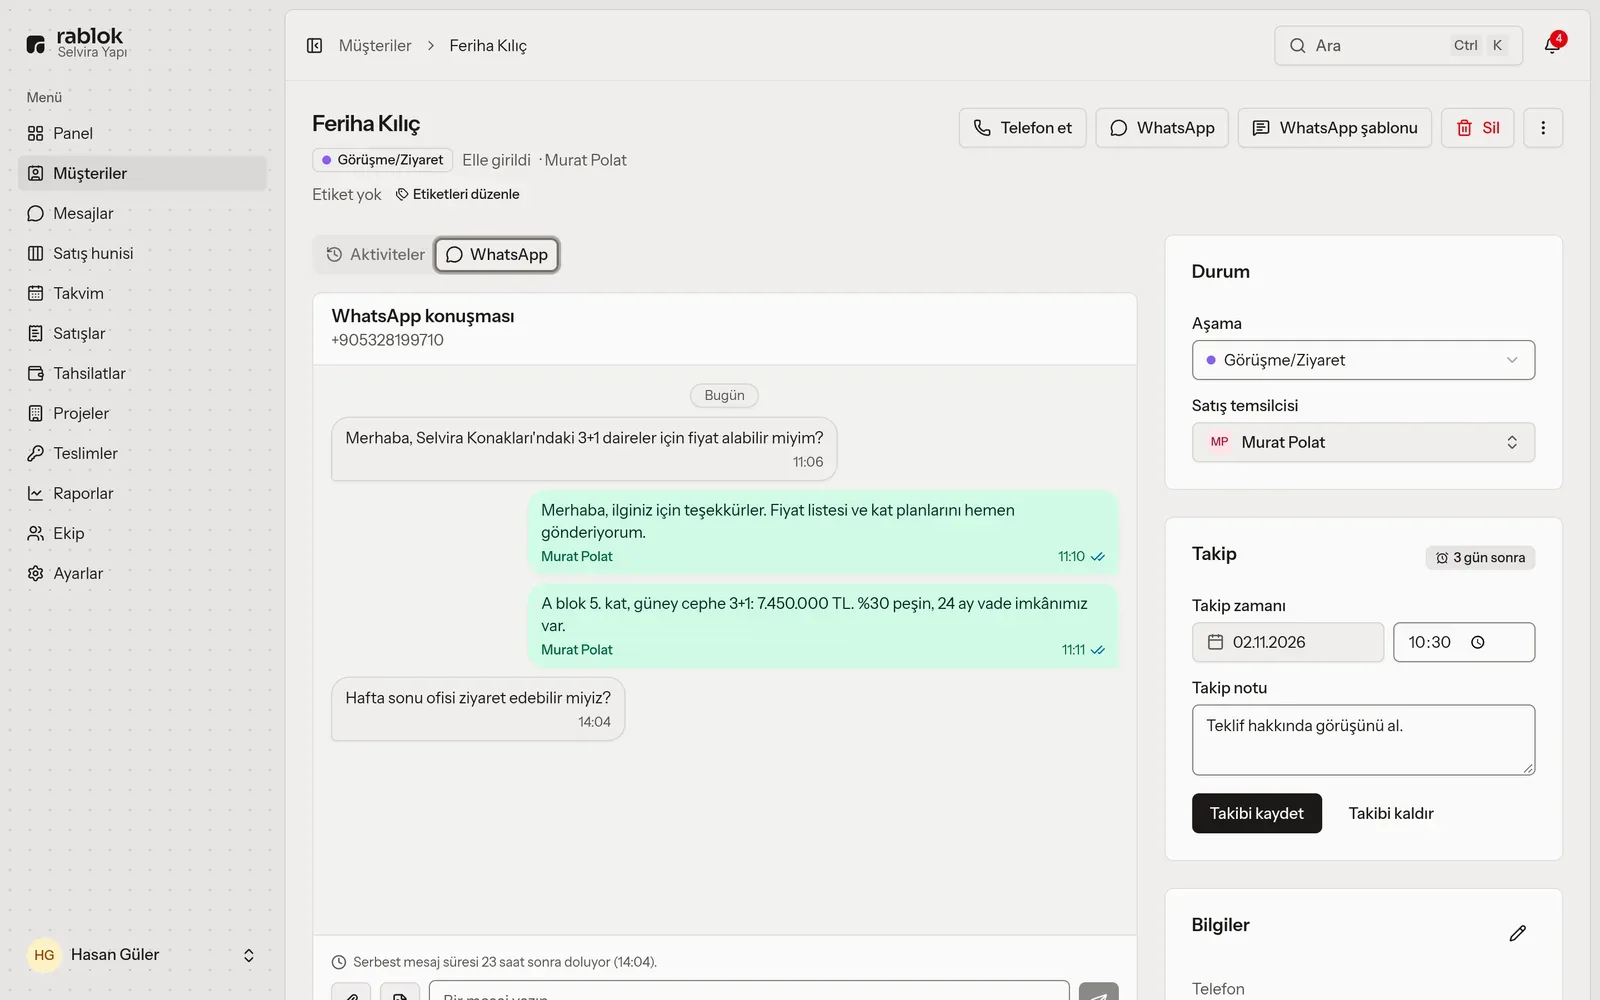Go to Projeler in sidebar
This screenshot has width=1600, height=1000.
pos(142,413)
